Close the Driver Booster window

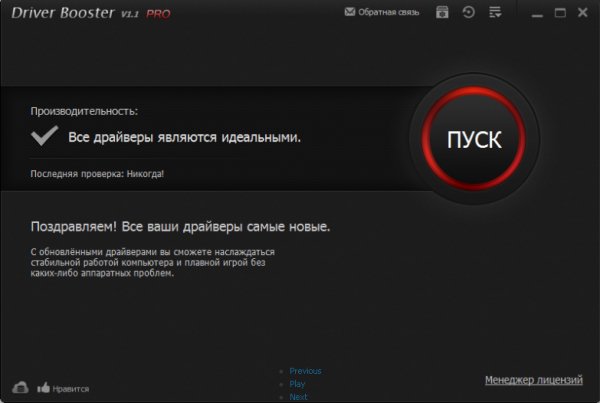pyautogui.click(x=583, y=13)
